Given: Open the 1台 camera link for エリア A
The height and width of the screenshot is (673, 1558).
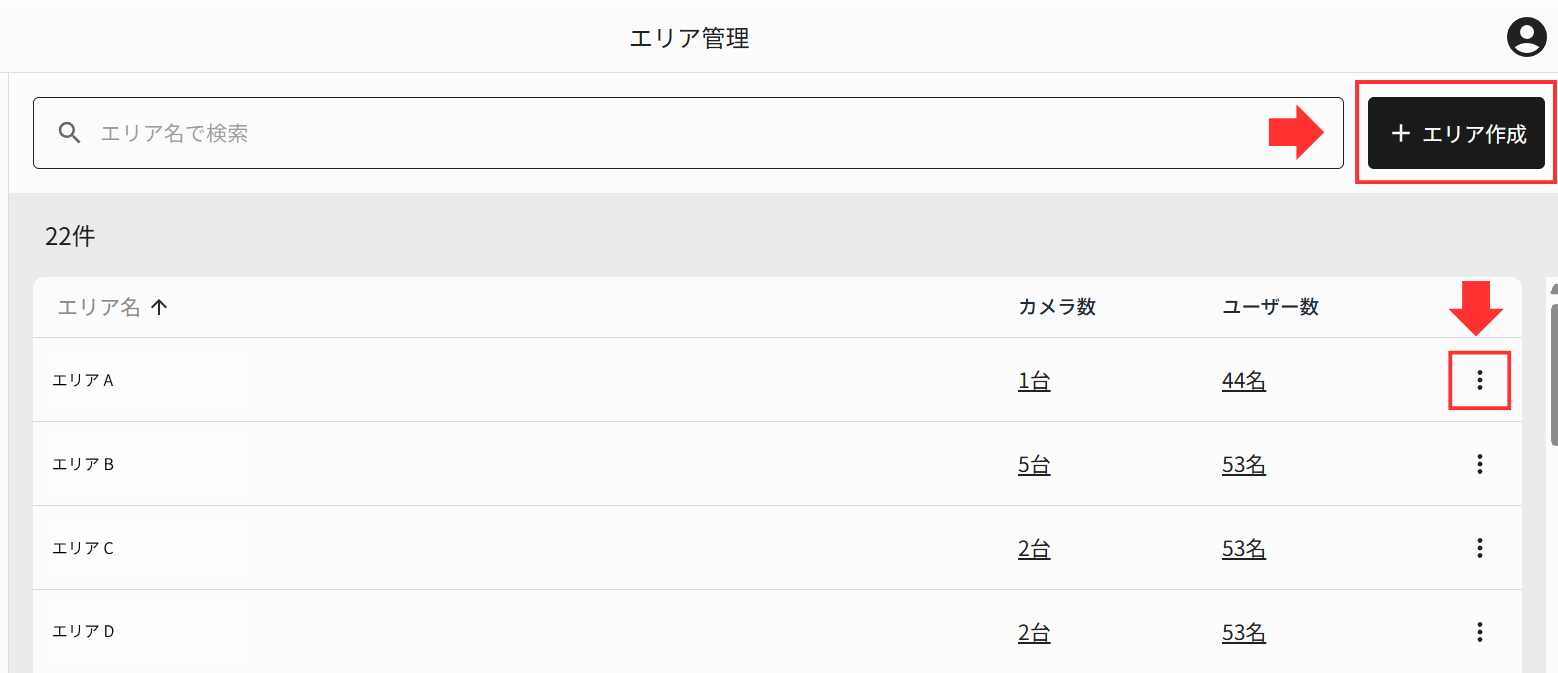Looking at the screenshot, I should [x=1034, y=381].
